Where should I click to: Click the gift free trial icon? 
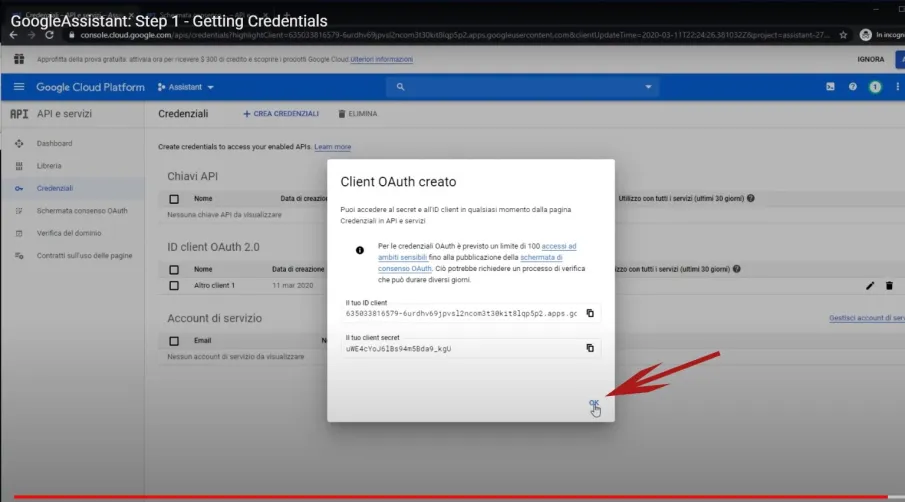click(19, 59)
